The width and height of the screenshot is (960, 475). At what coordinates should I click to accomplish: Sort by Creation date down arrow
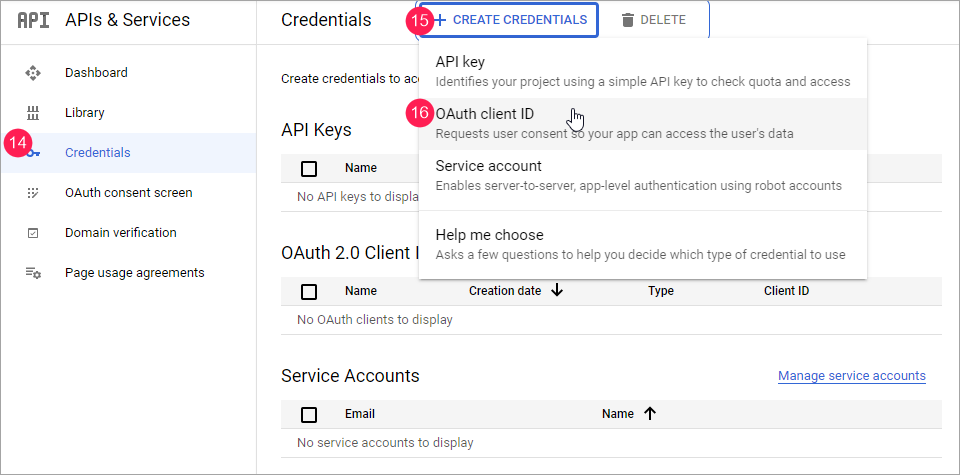pyautogui.click(x=557, y=291)
